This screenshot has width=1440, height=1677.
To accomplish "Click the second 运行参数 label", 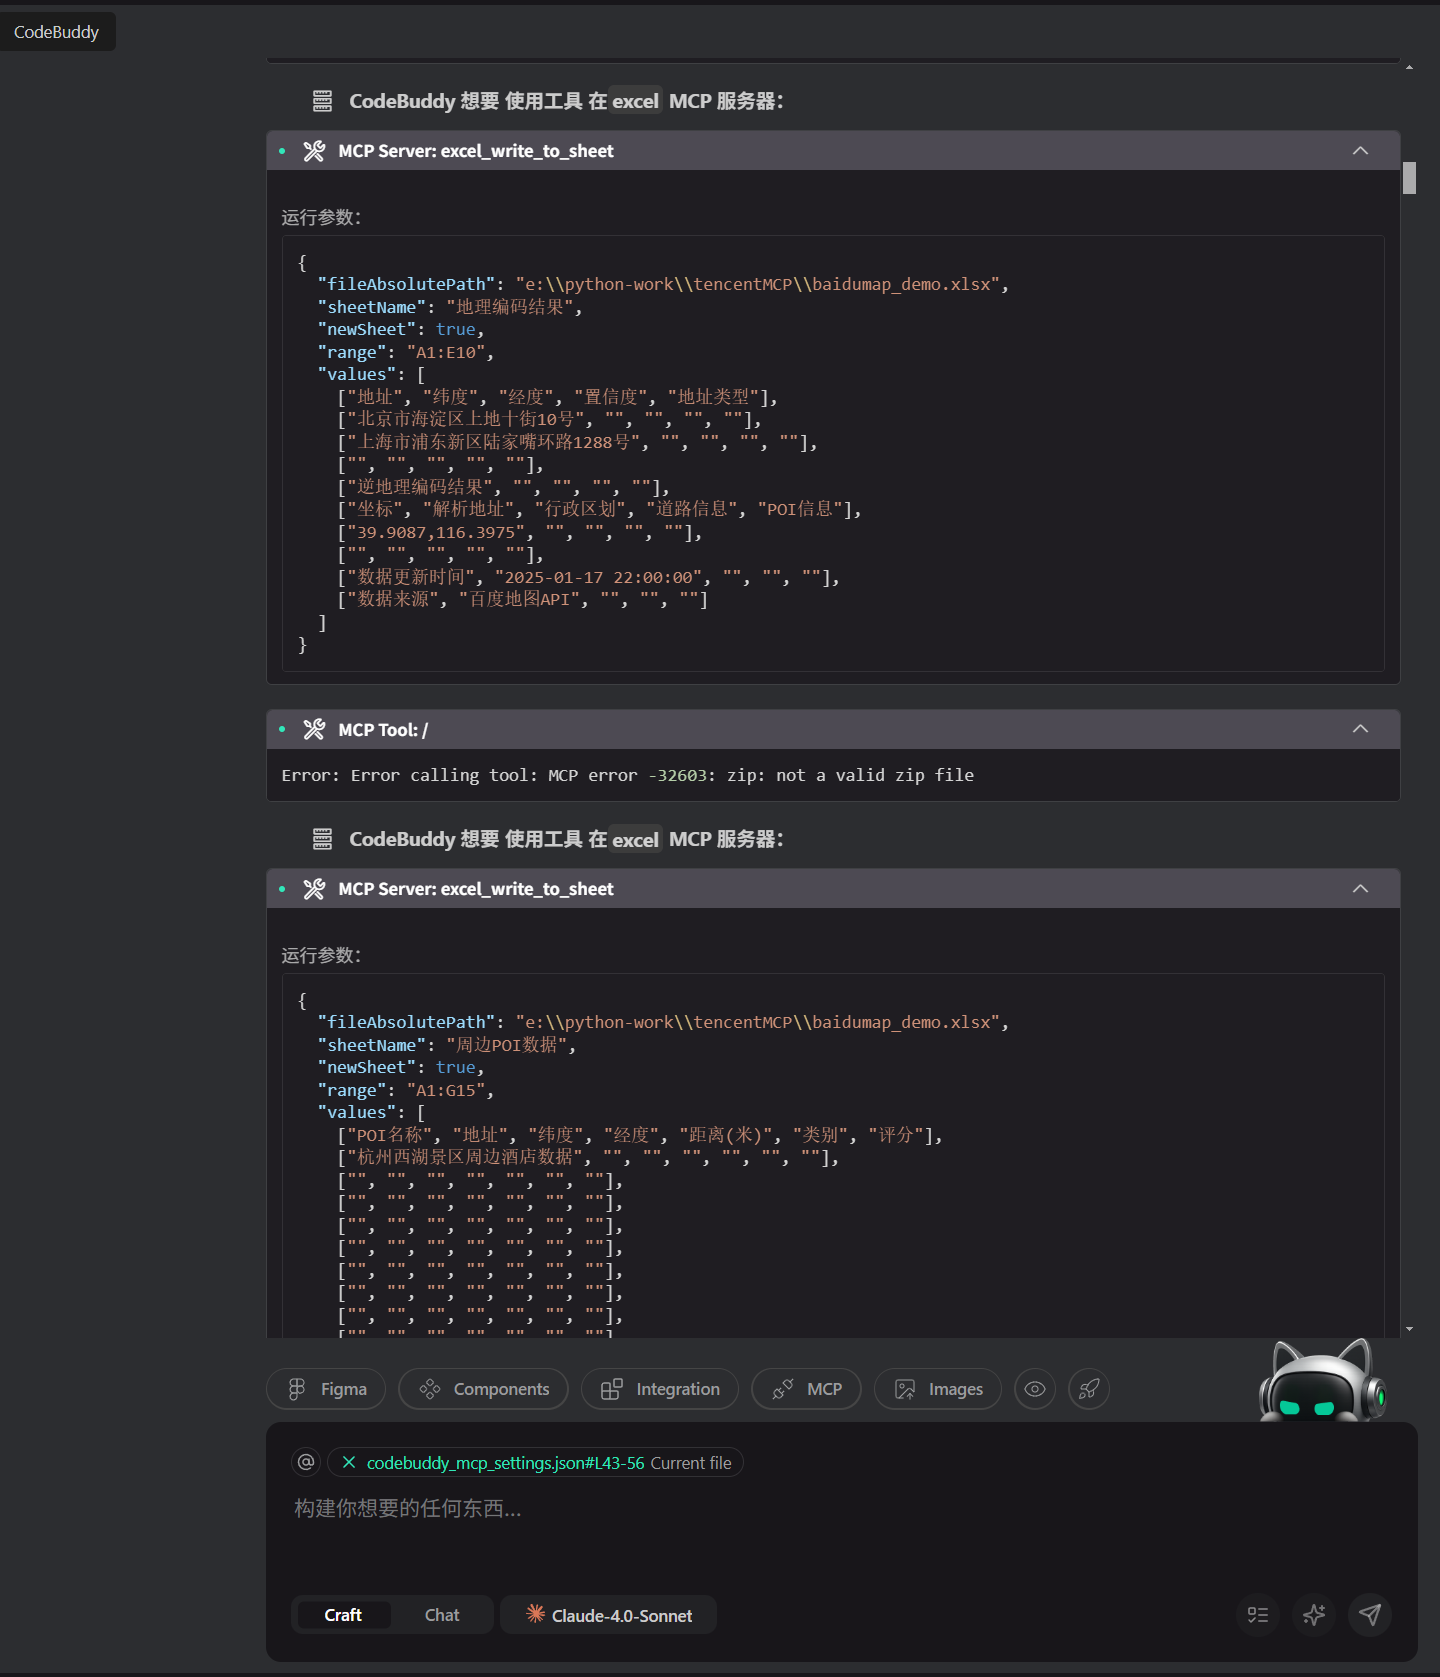I will click(321, 955).
